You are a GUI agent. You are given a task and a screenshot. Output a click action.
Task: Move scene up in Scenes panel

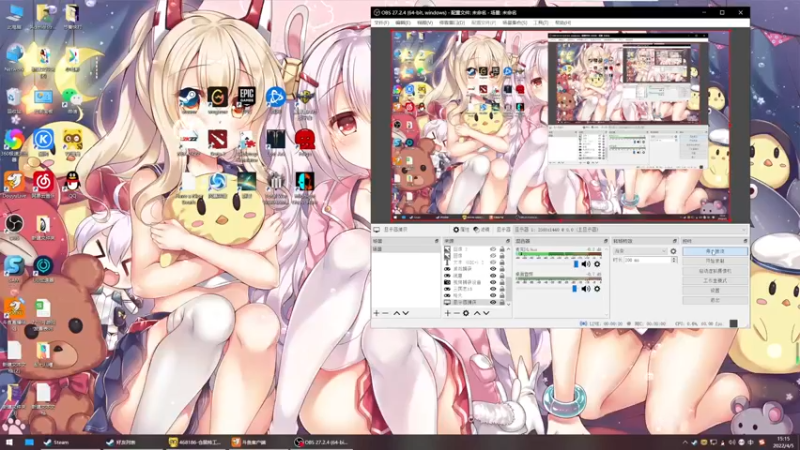tap(396, 313)
